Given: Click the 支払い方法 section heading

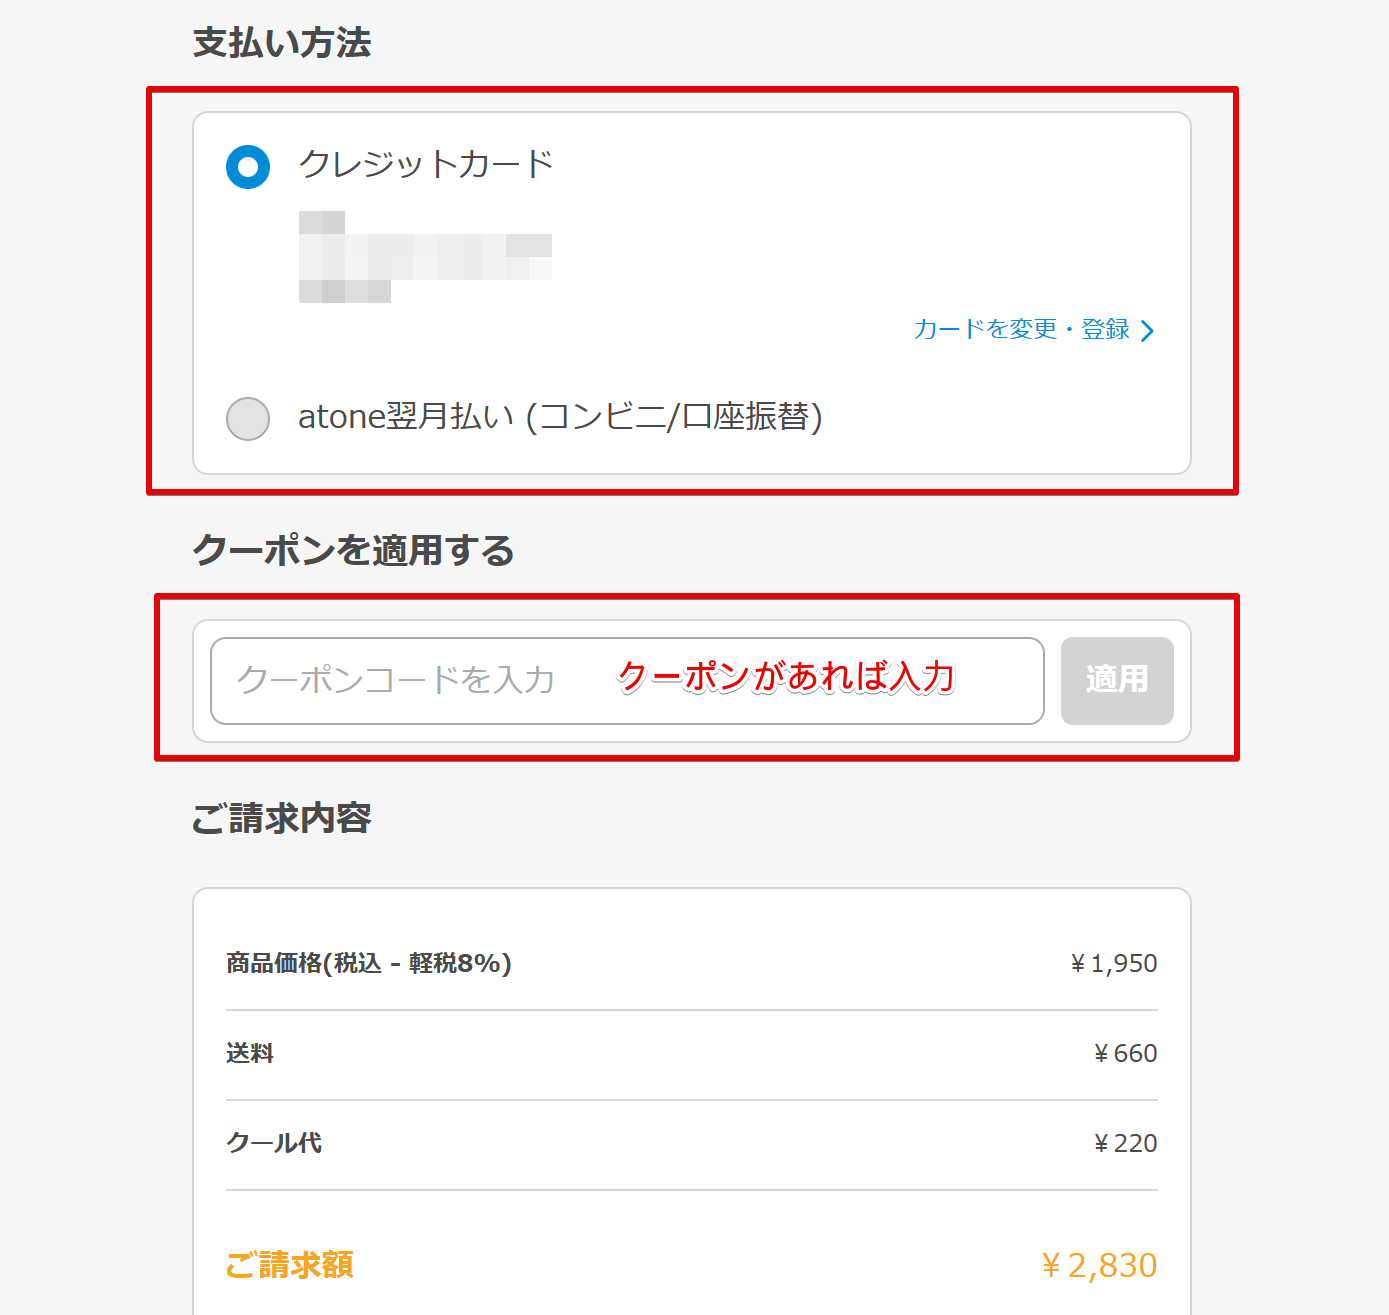Looking at the screenshot, I should [x=282, y=43].
